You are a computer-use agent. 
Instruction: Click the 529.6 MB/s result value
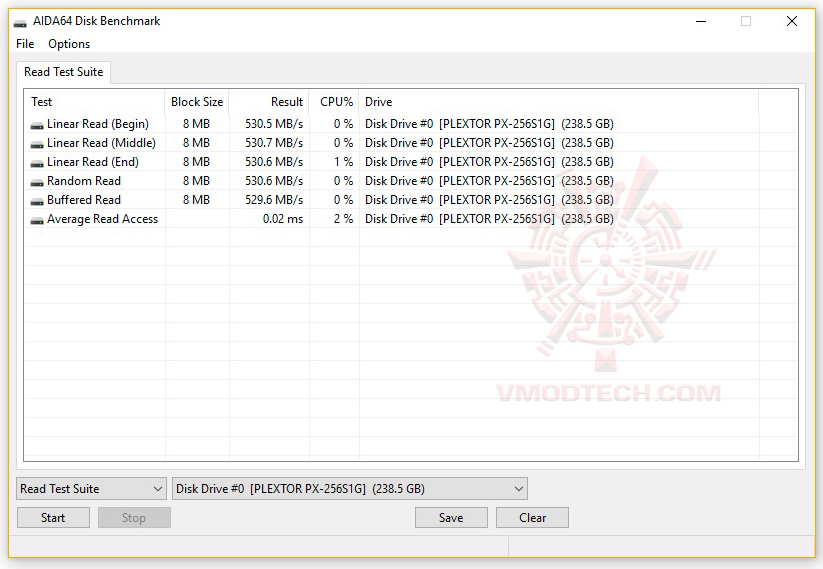[x=274, y=199]
